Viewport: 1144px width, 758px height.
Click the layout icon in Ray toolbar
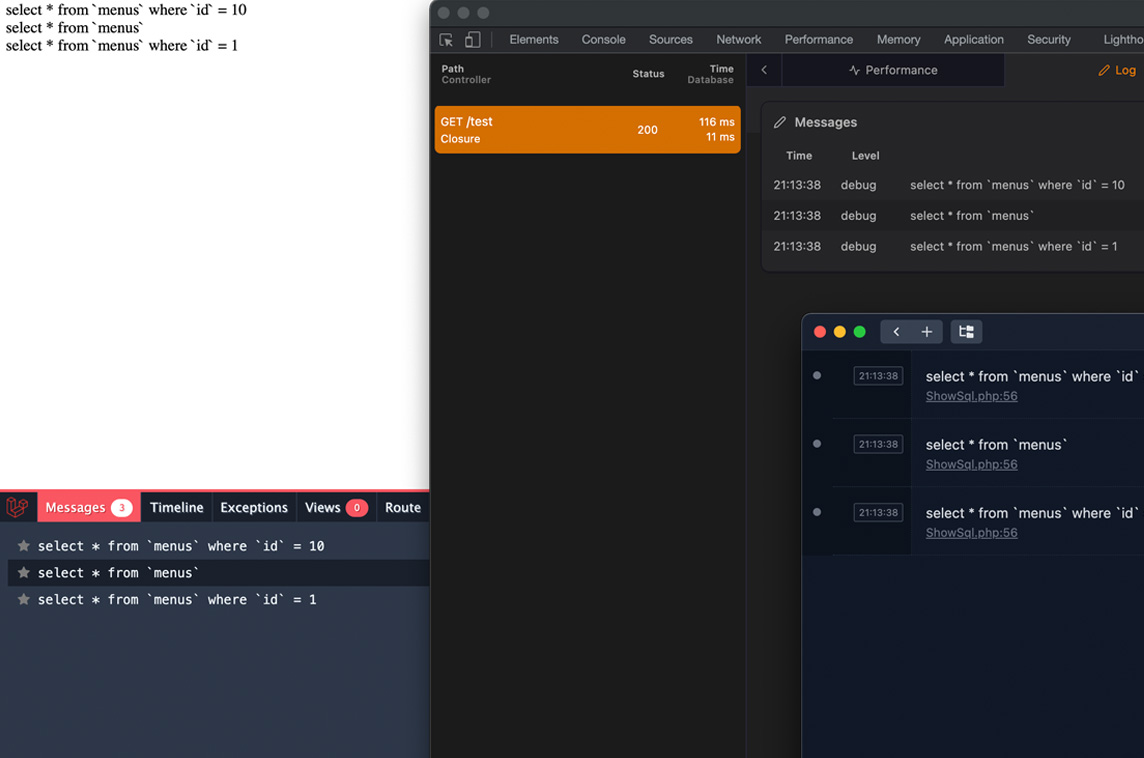tap(966, 332)
